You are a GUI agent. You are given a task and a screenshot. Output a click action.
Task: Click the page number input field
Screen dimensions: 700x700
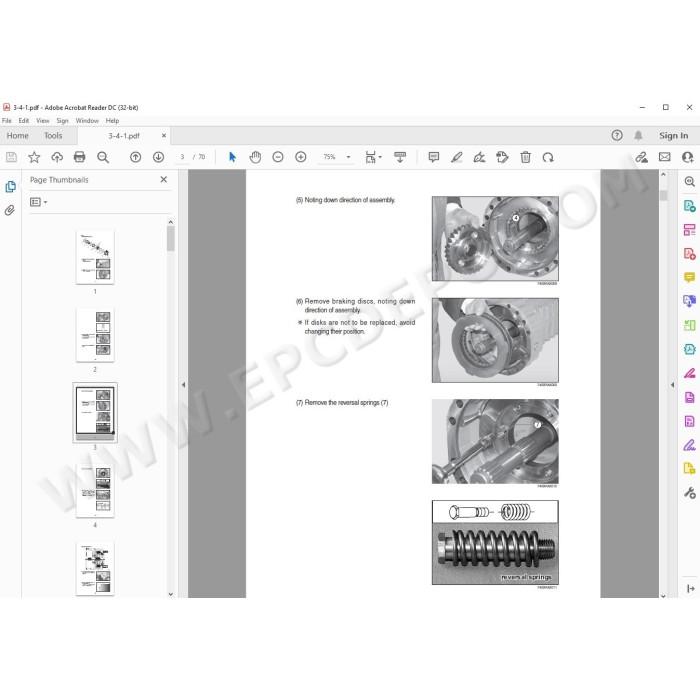click(182, 157)
